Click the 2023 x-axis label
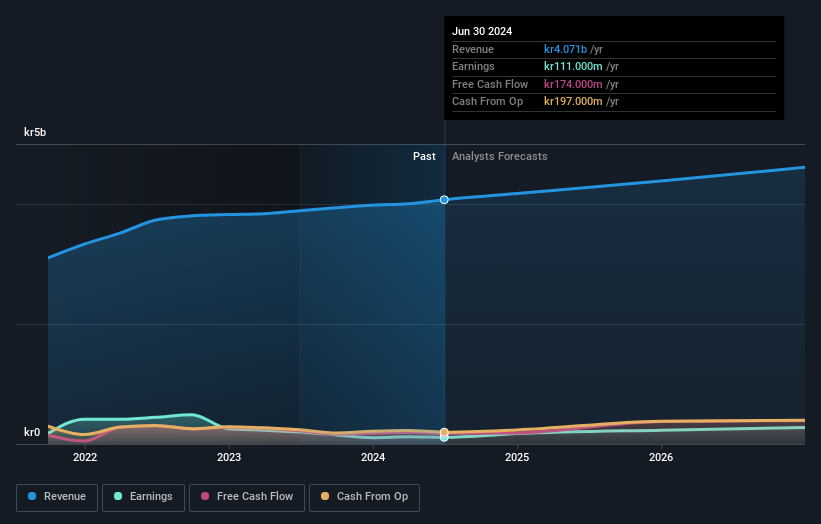 pyautogui.click(x=229, y=457)
